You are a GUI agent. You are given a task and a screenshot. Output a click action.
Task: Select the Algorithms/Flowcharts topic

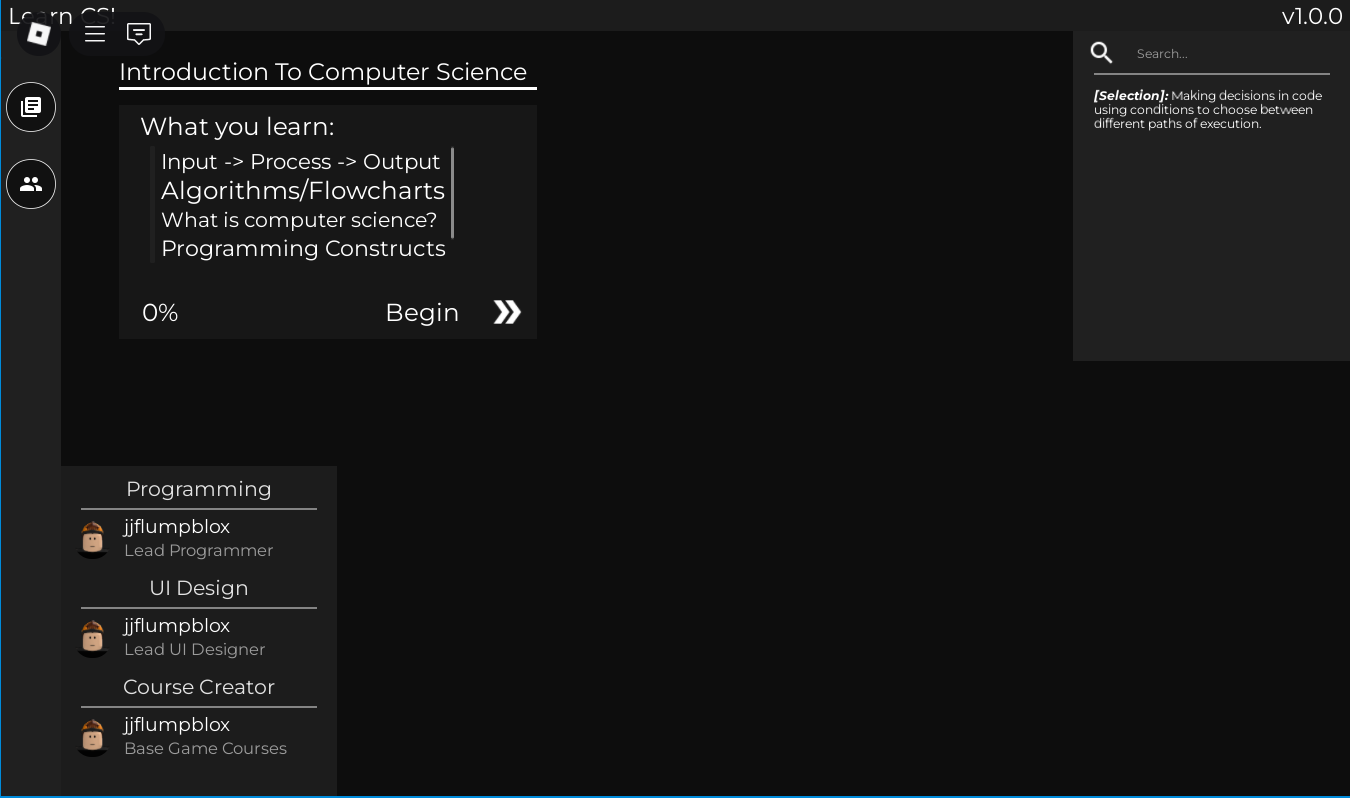(x=302, y=191)
